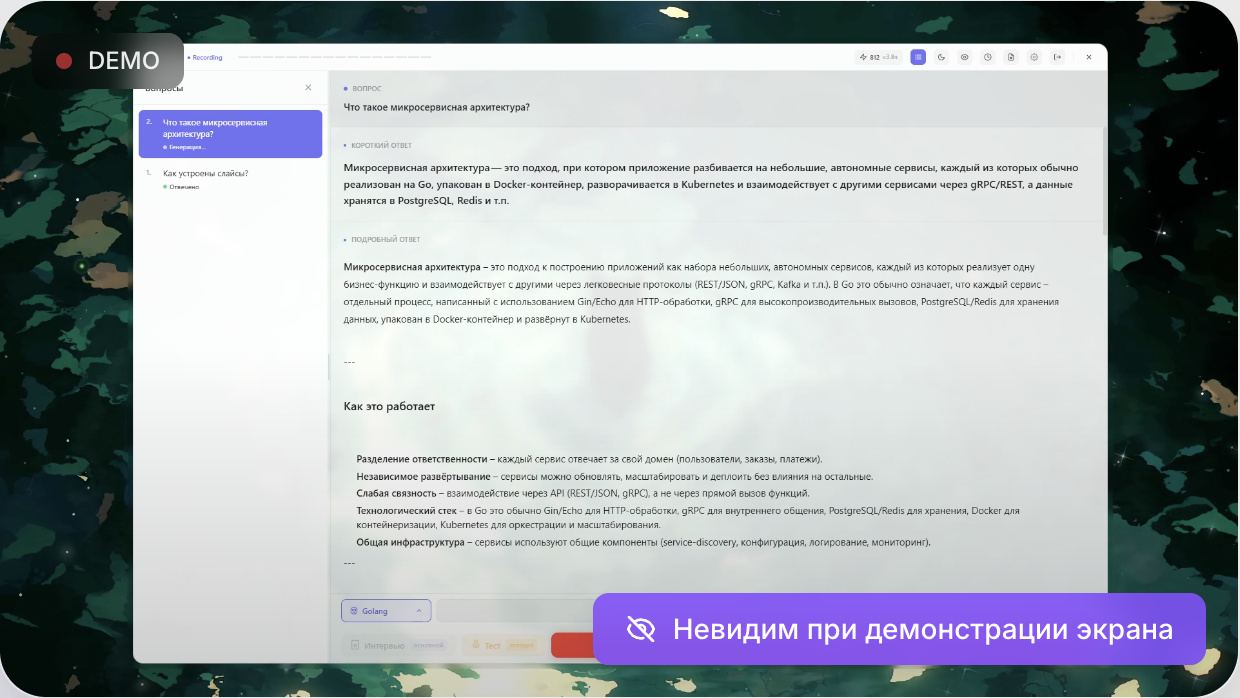Image resolution: width=1240 pixels, height=698 pixels.
Task: Select question 'Что такое микросервисная архитектура?'
Action: [230, 134]
